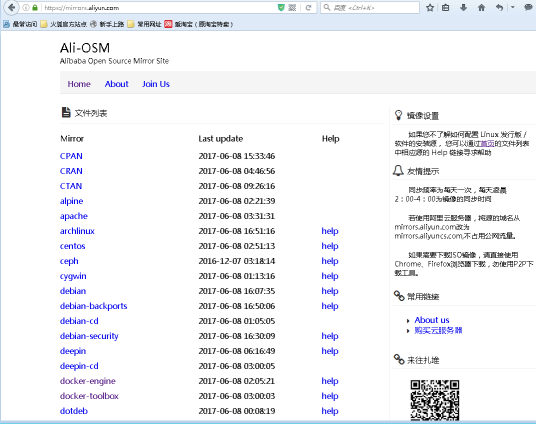Click the green padlock security icon
Viewport: 536px width, 424px height.
click(35, 8)
